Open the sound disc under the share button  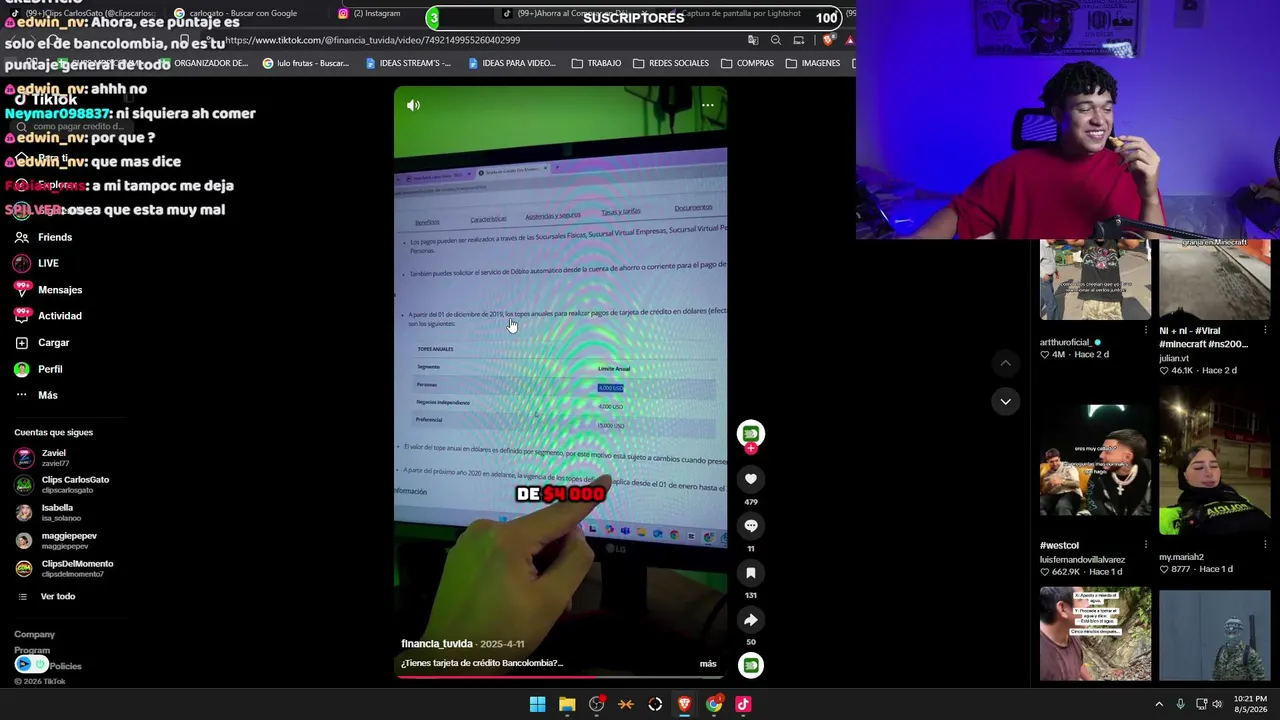click(x=751, y=665)
